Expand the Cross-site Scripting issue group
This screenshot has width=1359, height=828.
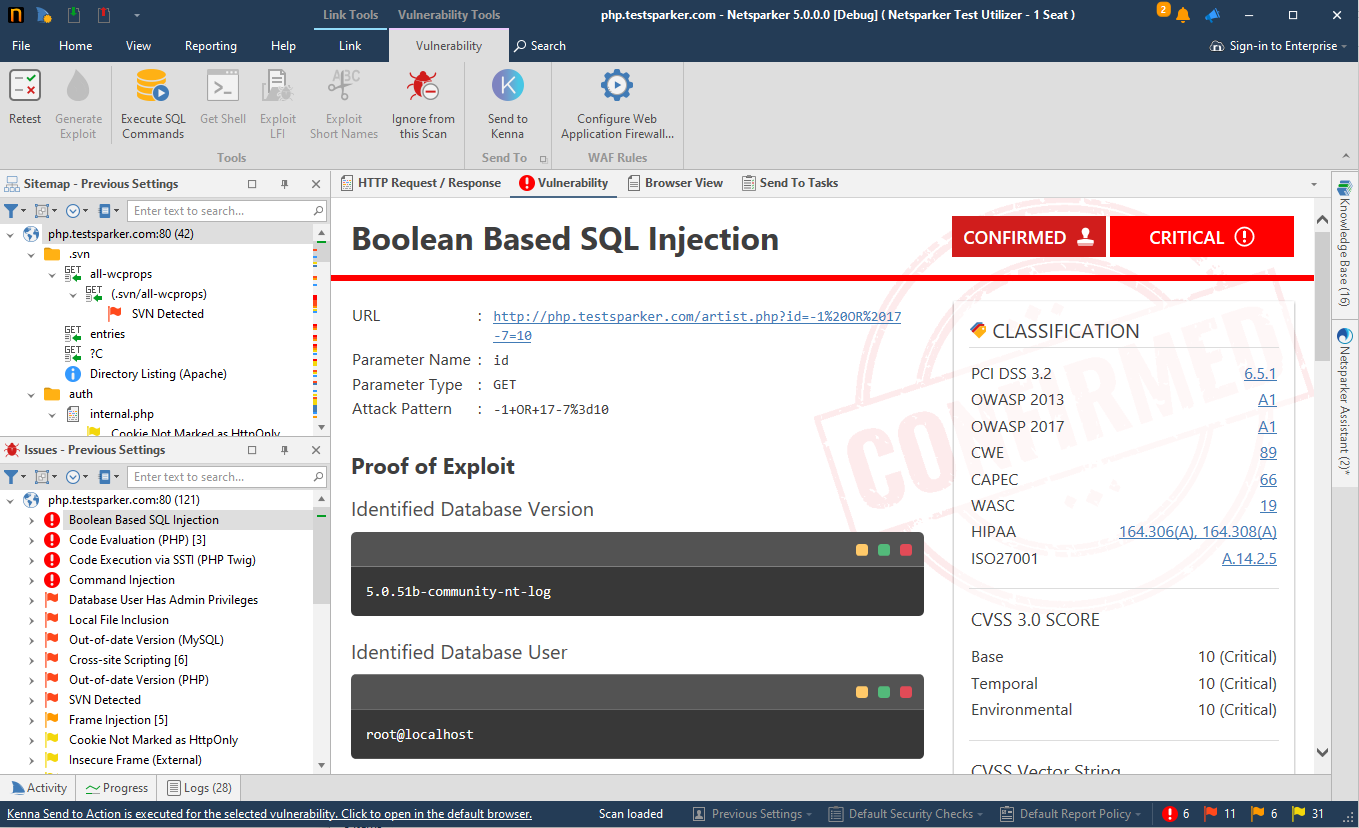tap(31, 659)
